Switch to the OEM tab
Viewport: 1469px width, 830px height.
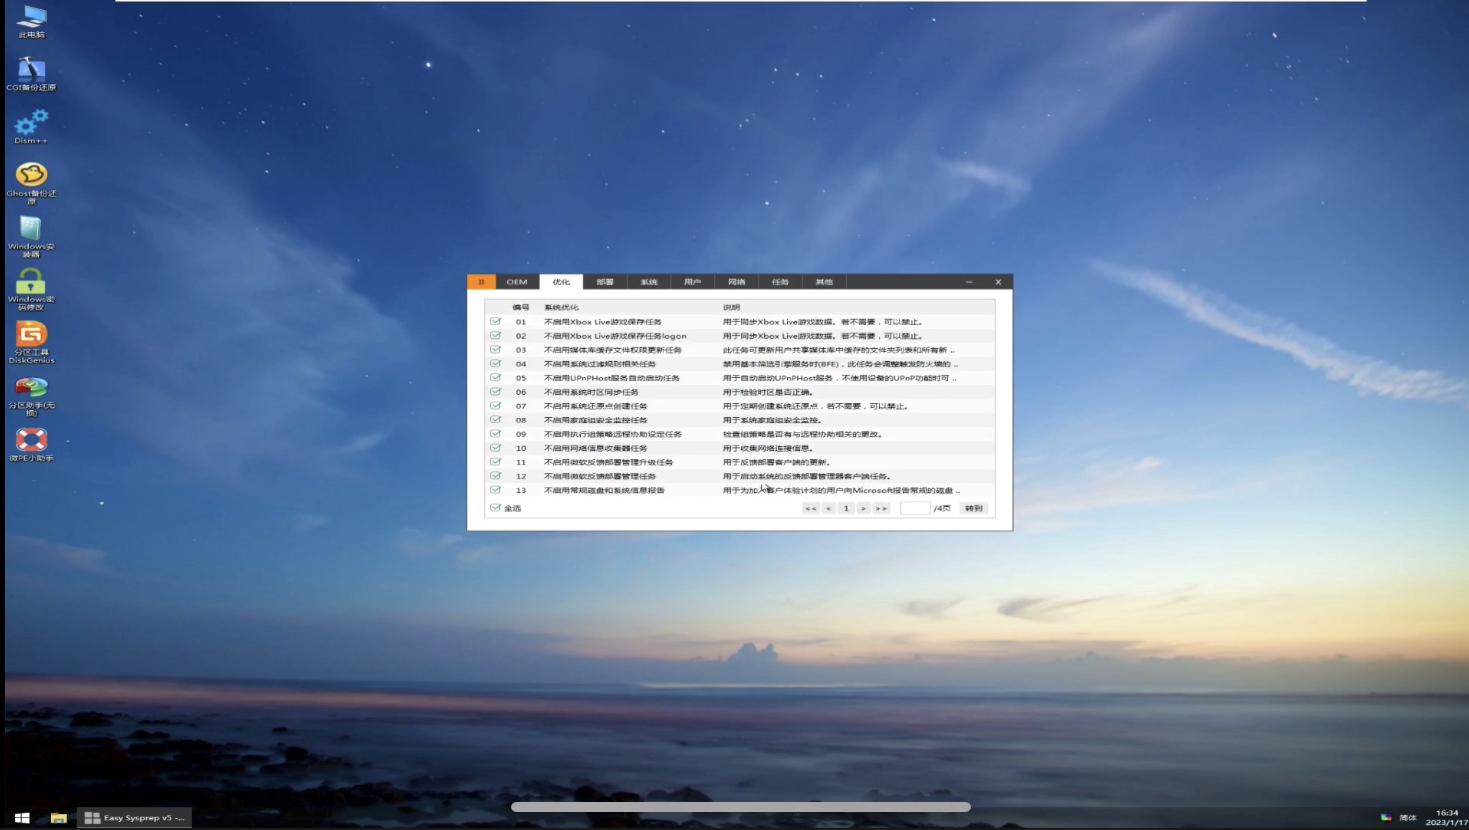[x=517, y=282]
